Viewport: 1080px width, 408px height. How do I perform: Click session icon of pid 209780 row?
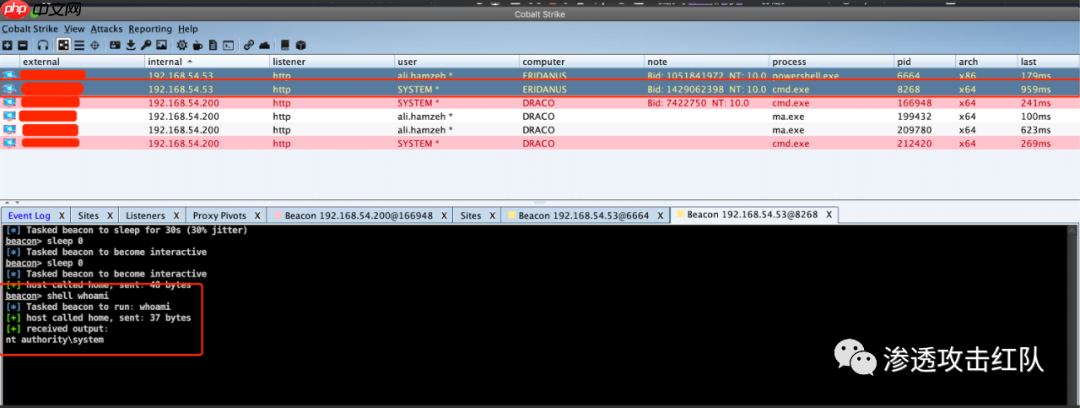tap(10, 130)
